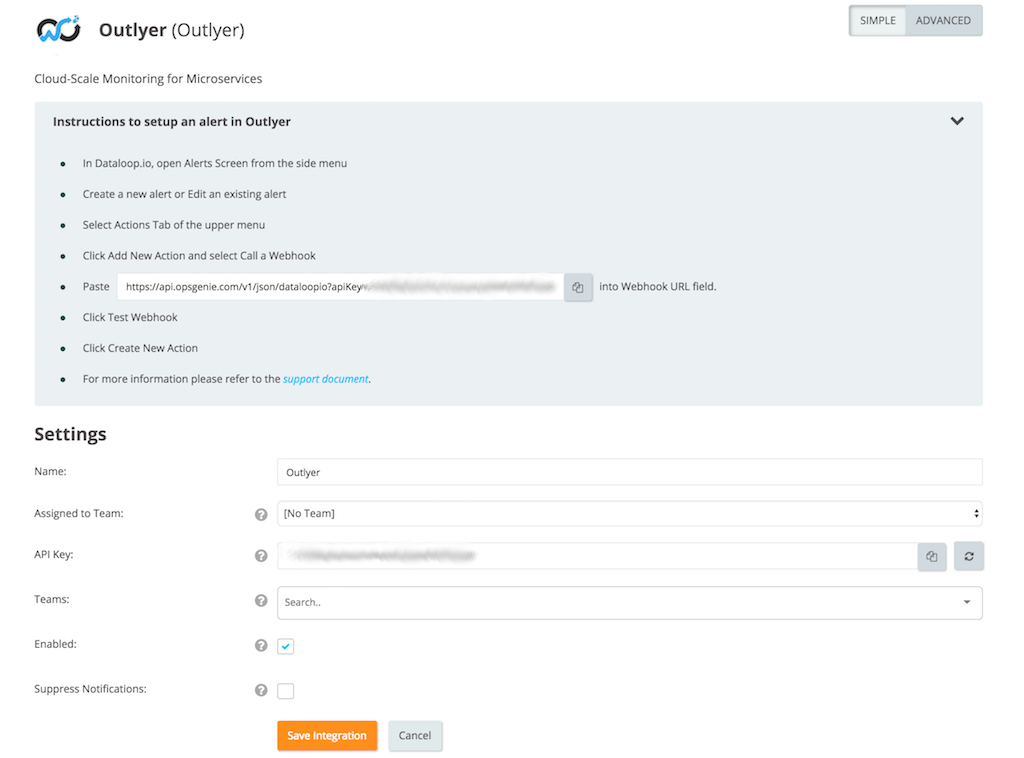Click the webhook URL text field
The width and height of the screenshot is (1024, 758).
pyautogui.click(x=340, y=287)
